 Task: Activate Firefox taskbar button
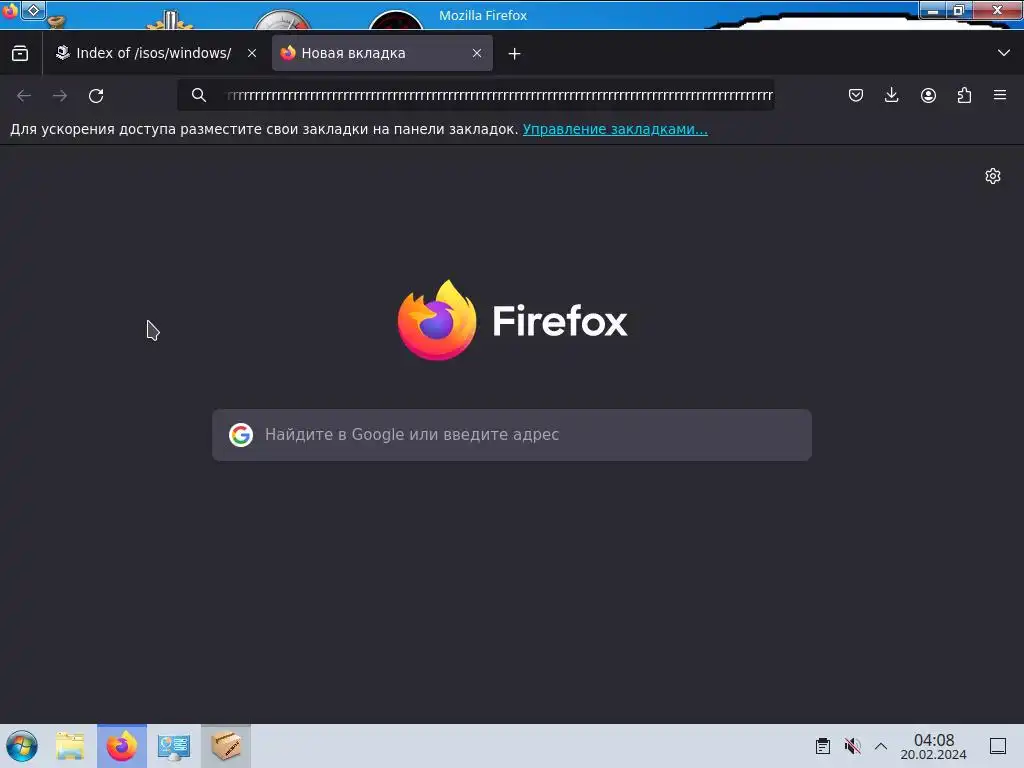pos(122,746)
